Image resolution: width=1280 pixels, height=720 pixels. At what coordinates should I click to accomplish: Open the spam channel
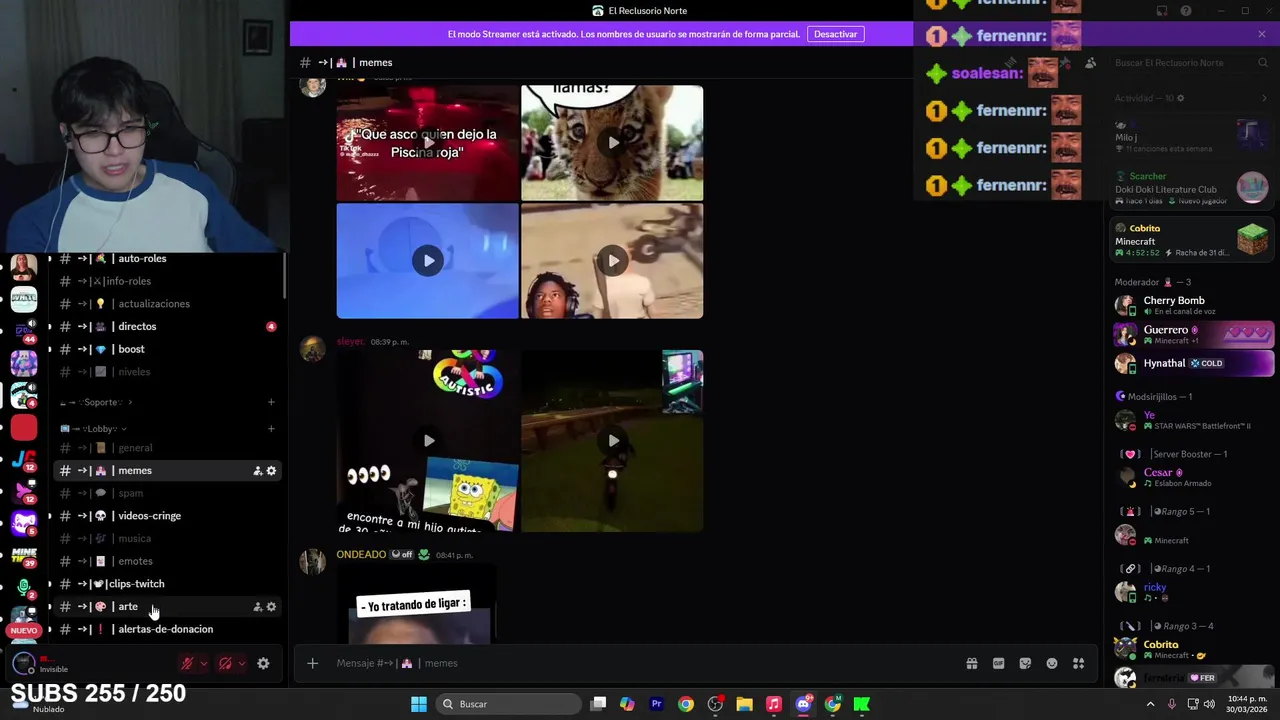[167, 493]
